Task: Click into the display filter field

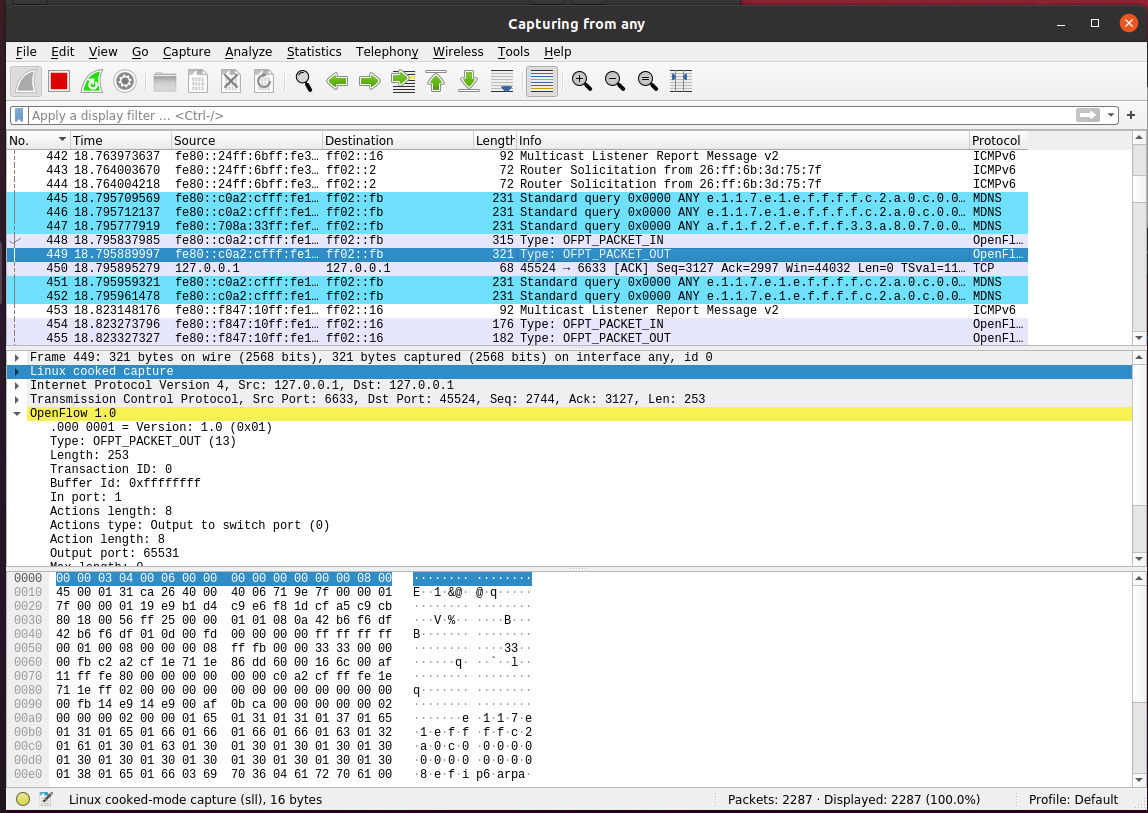Action: click(x=550, y=115)
